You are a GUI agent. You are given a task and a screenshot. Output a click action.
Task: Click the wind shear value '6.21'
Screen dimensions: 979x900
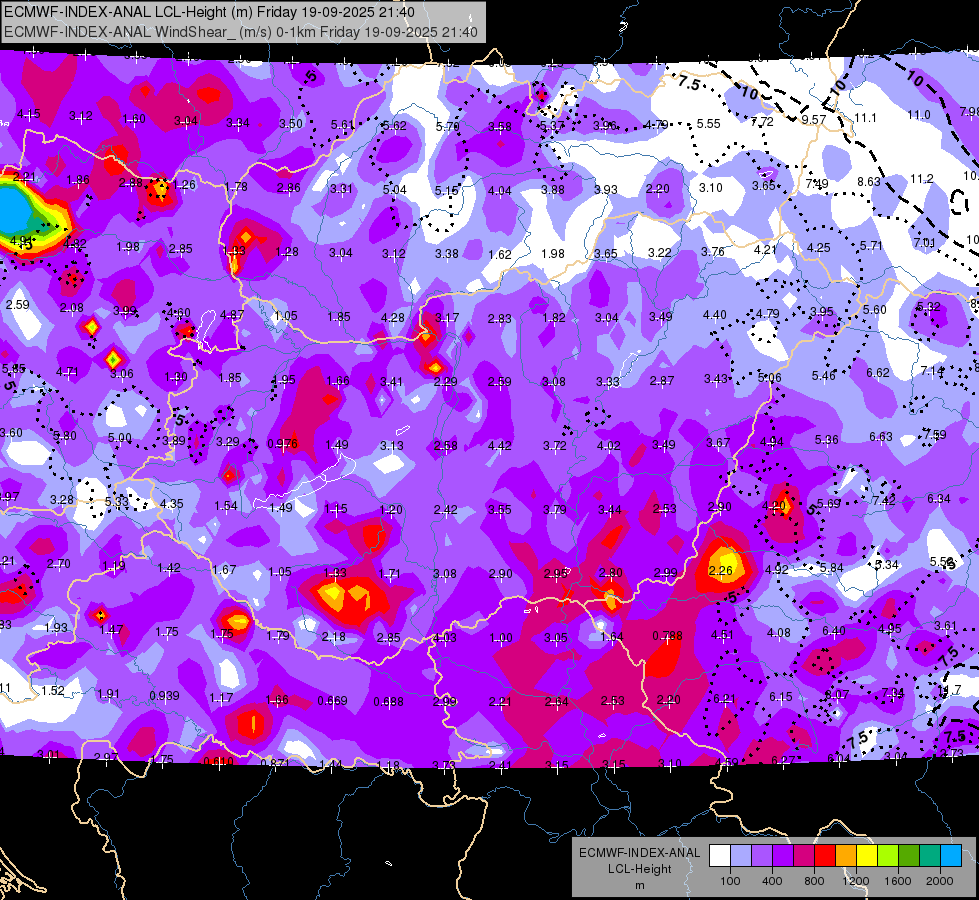click(724, 698)
